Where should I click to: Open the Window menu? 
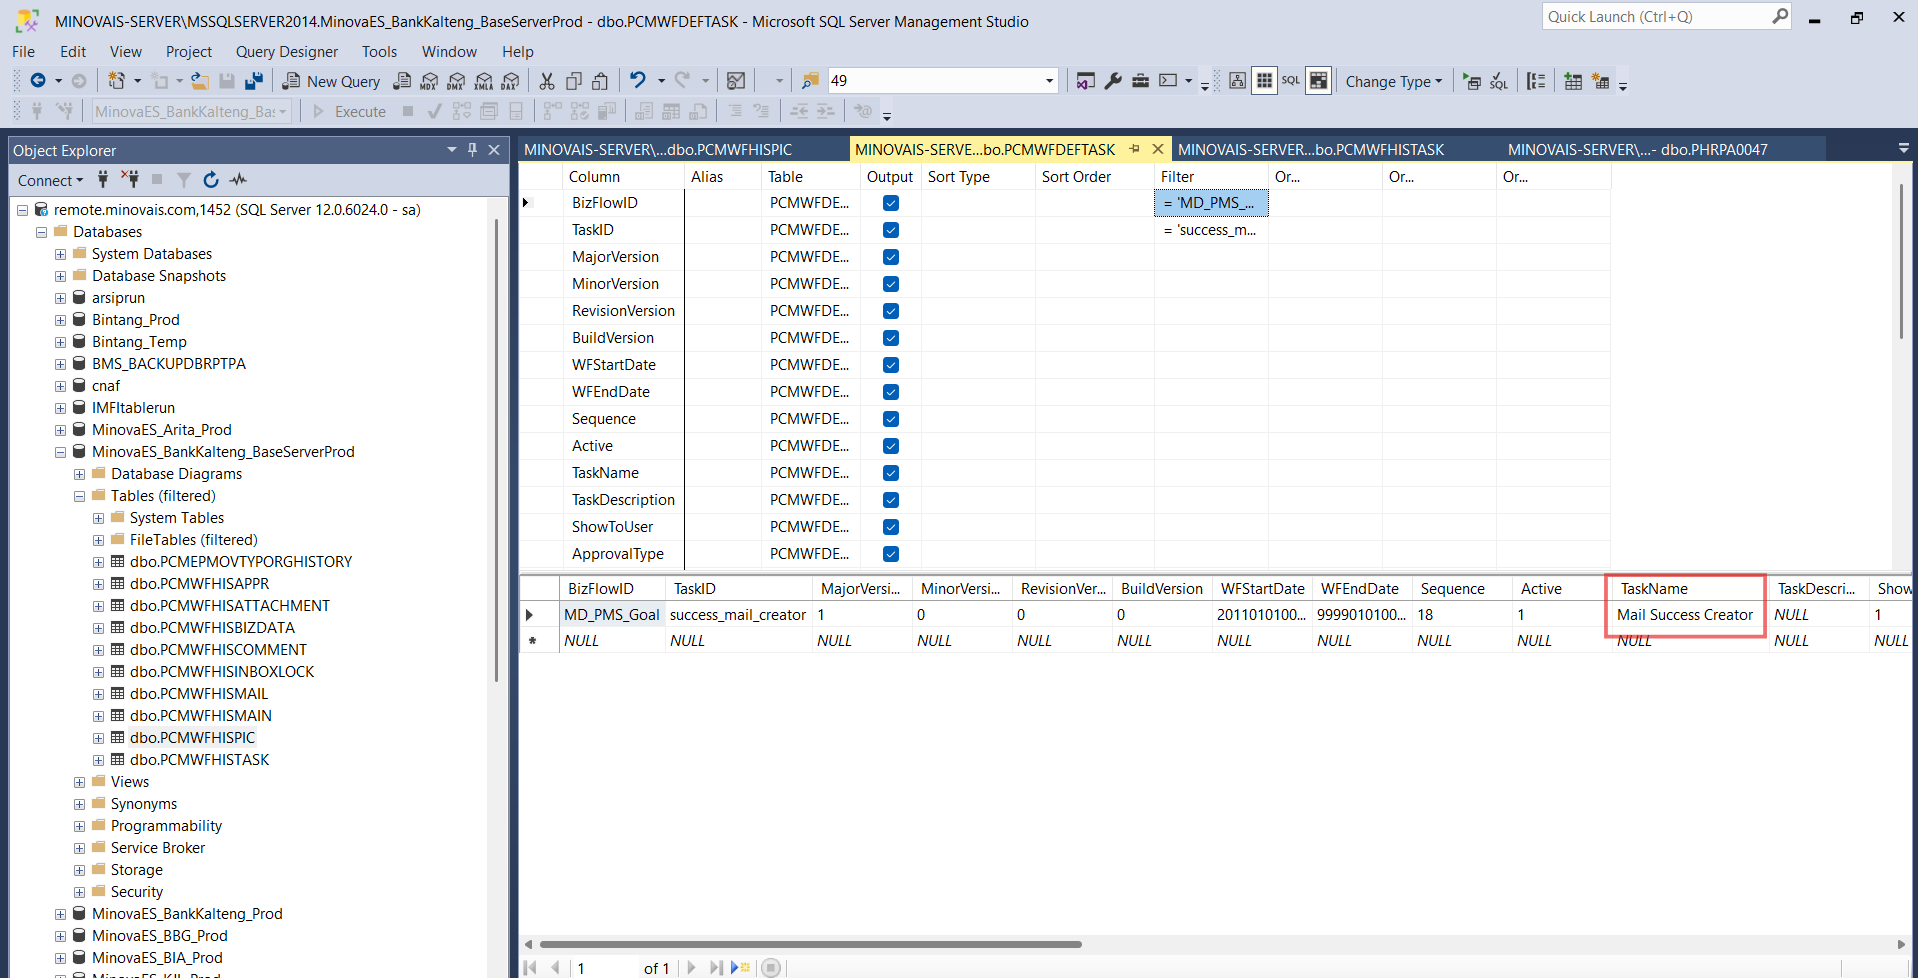point(449,52)
